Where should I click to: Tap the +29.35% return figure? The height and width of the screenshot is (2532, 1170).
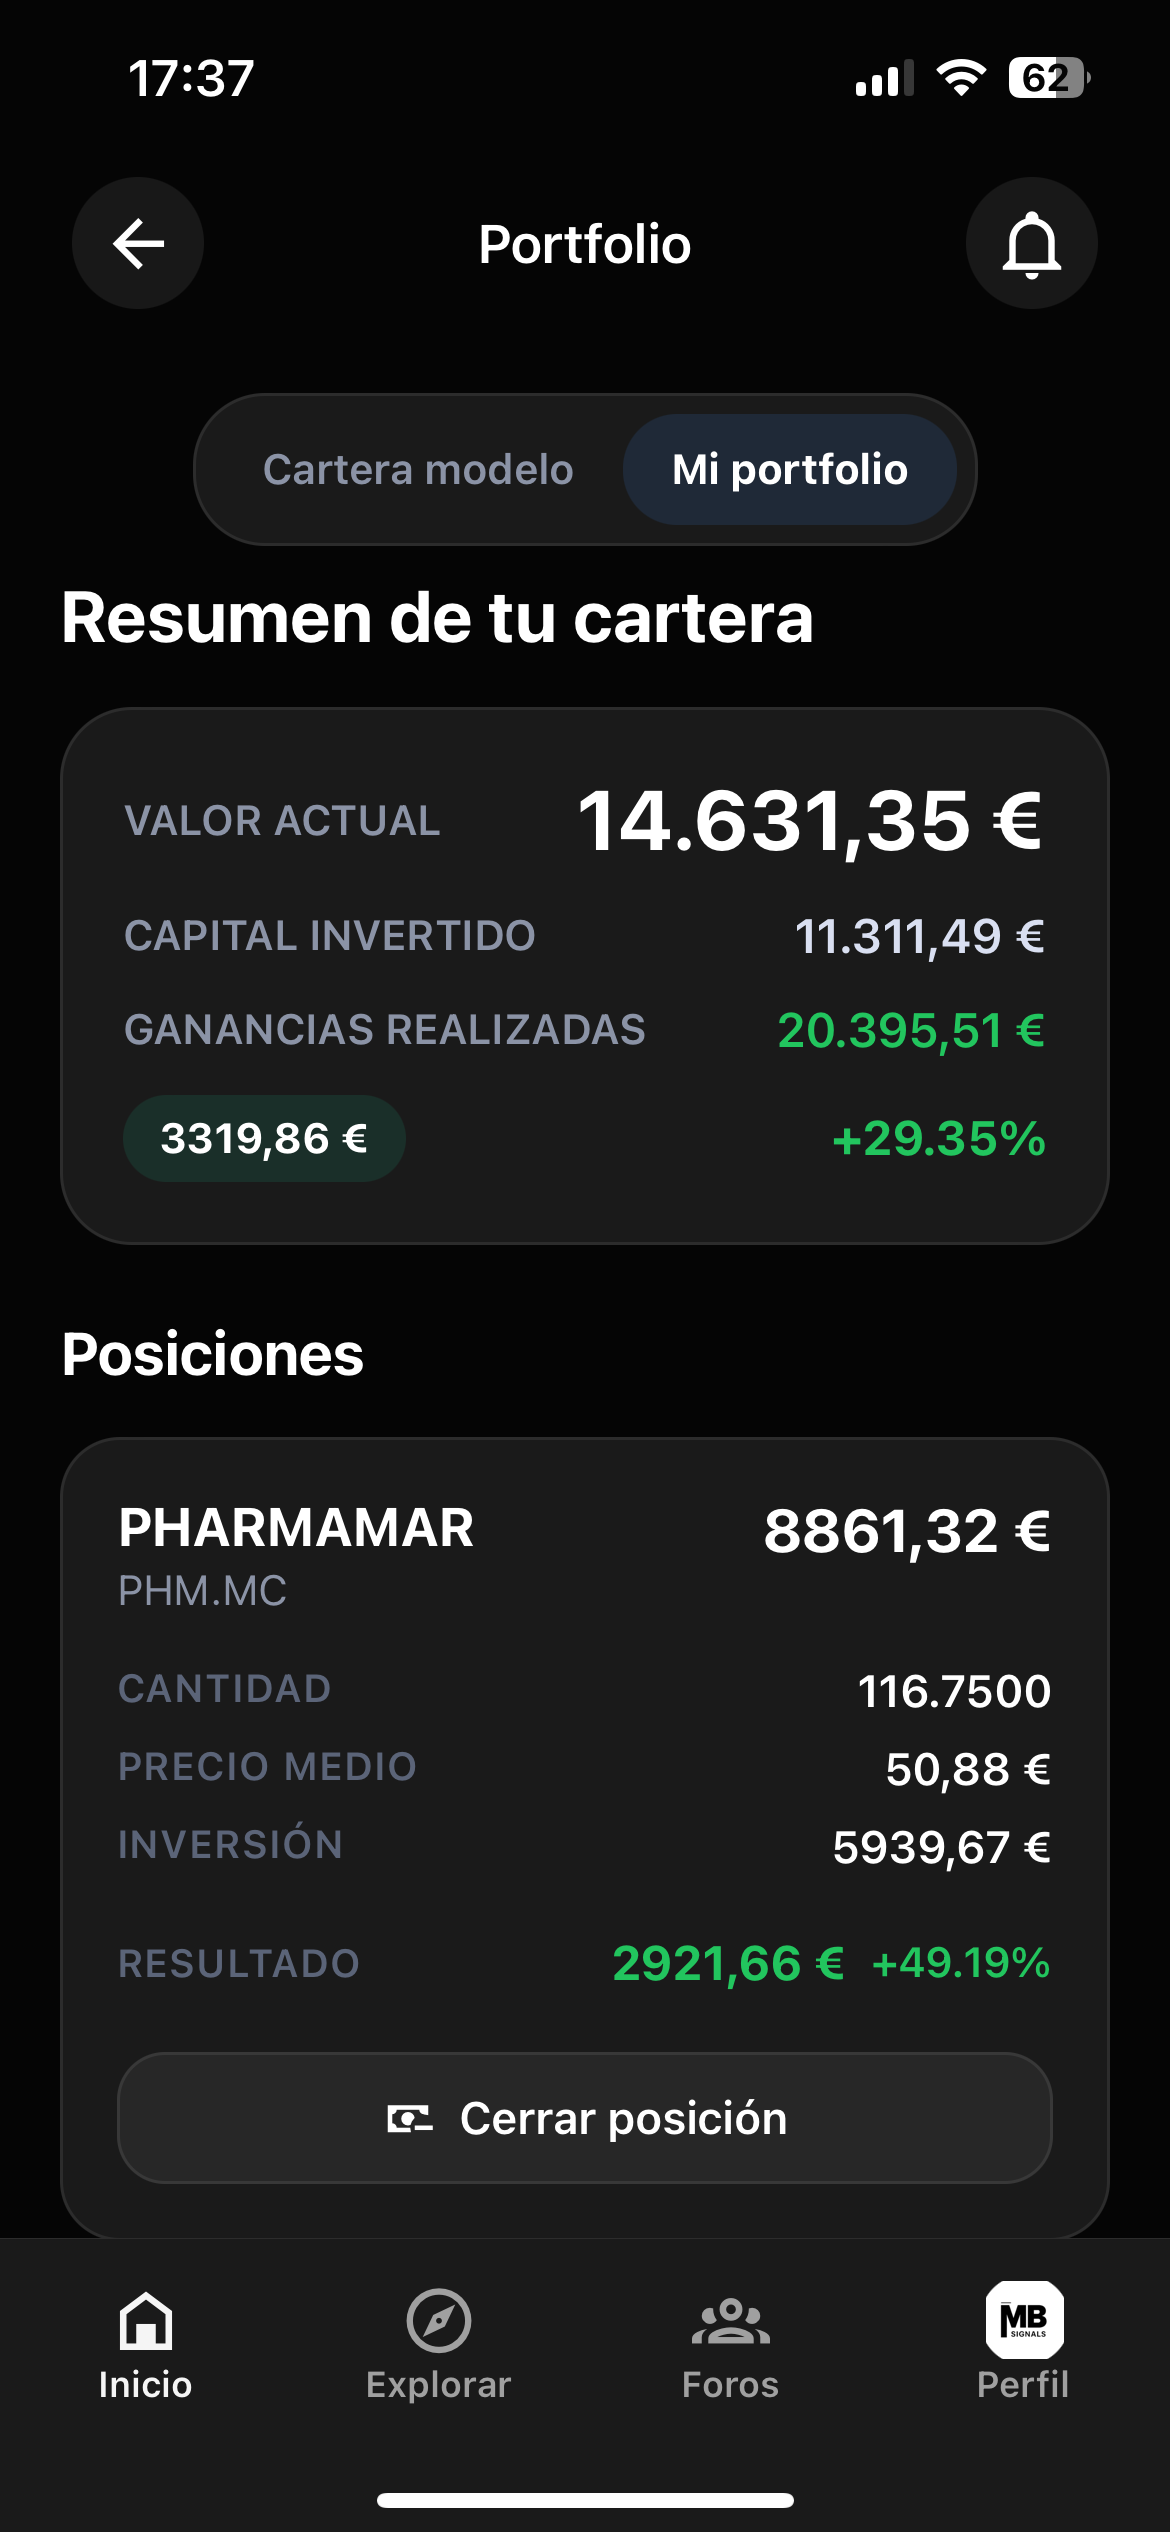pyautogui.click(x=938, y=1139)
